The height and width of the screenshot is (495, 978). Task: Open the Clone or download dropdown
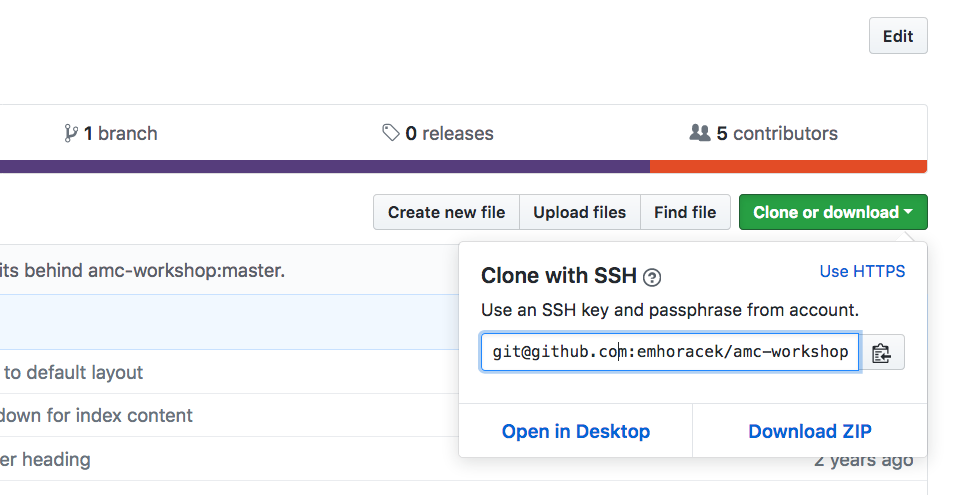pos(833,213)
